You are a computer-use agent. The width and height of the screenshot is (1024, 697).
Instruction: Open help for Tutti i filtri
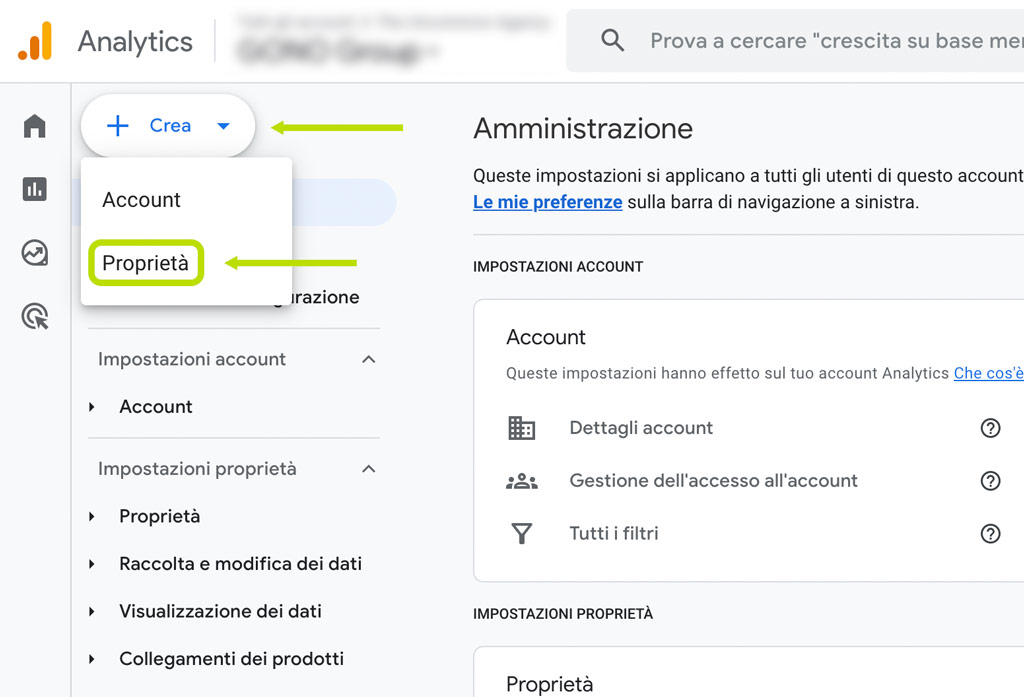tap(990, 533)
